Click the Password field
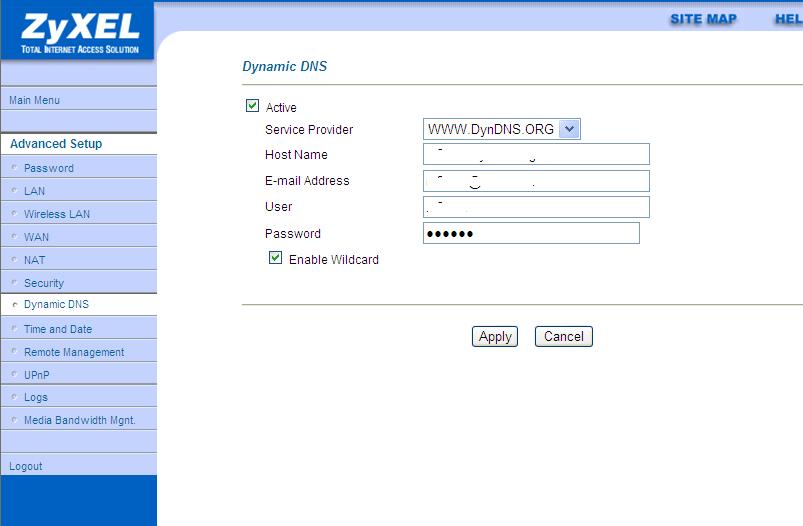The width and height of the screenshot is (803, 526). tap(531, 233)
